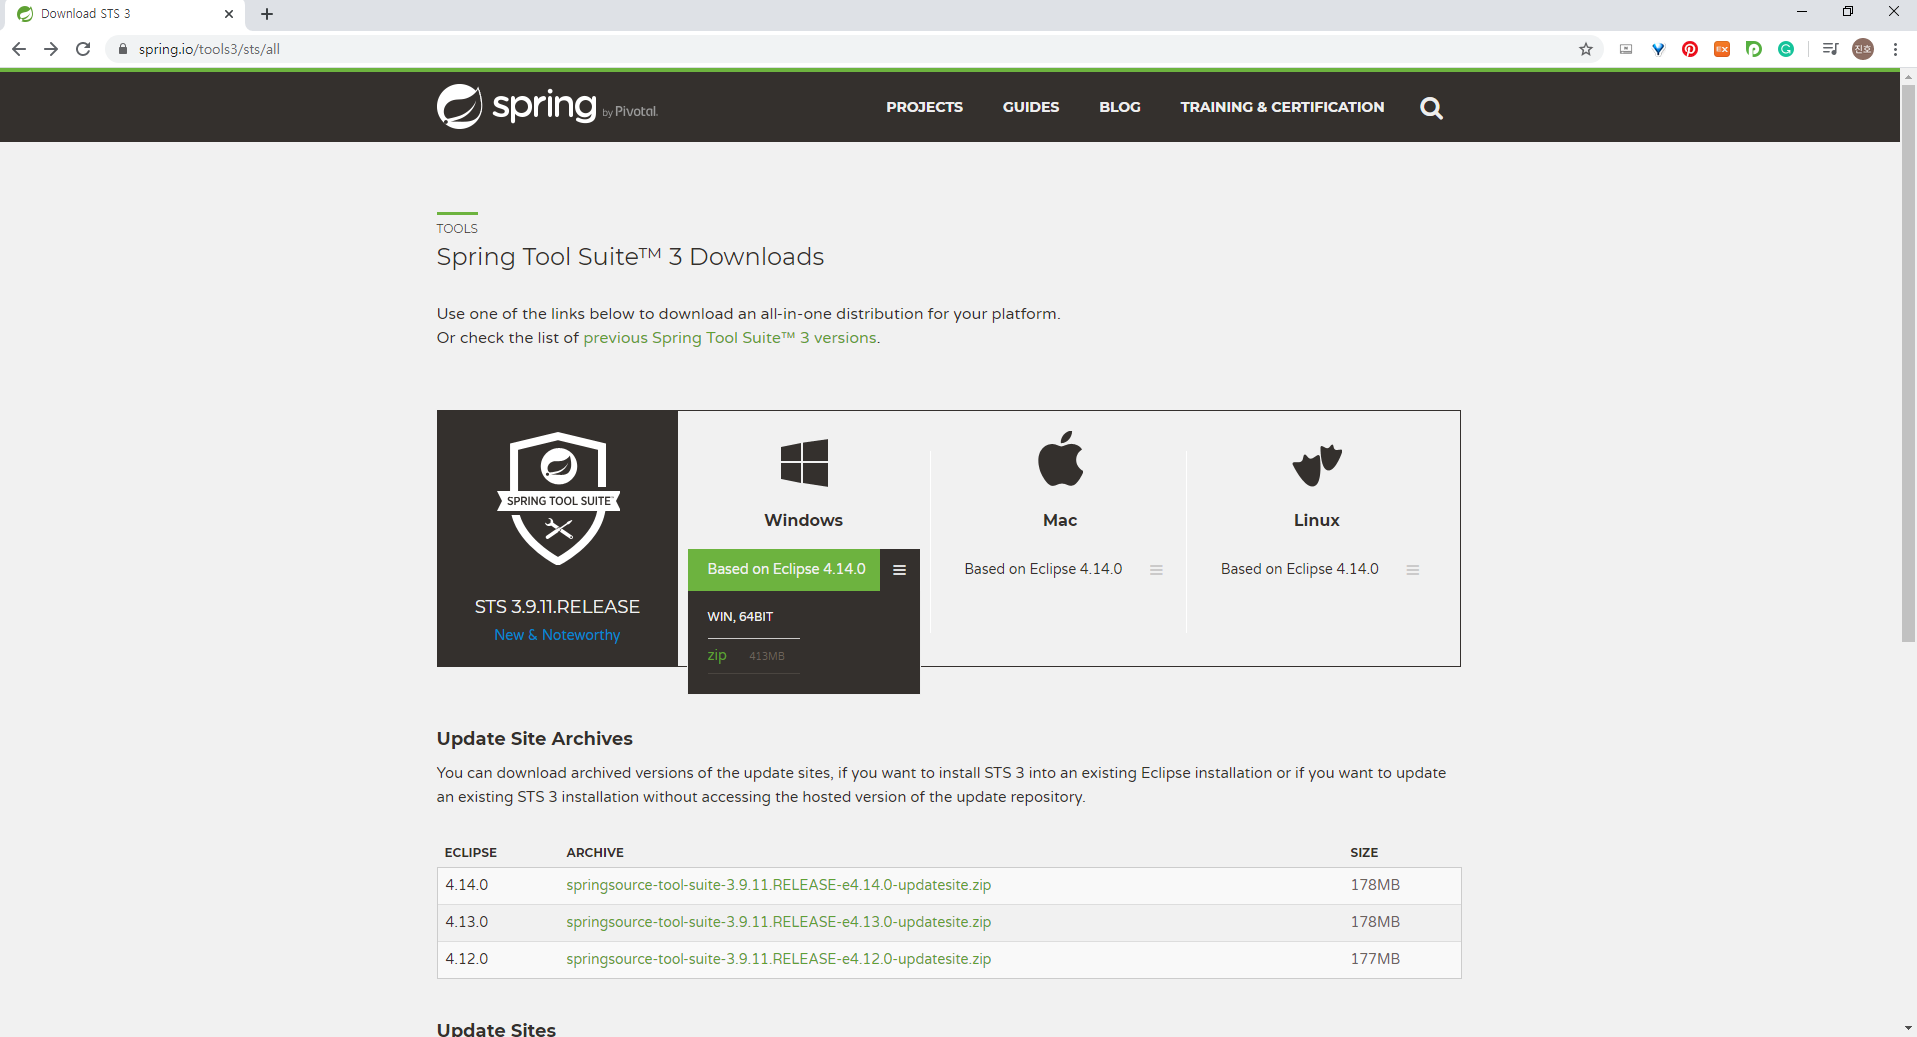
Task: Click the 177MB size cell
Action: coord(1375,959)
